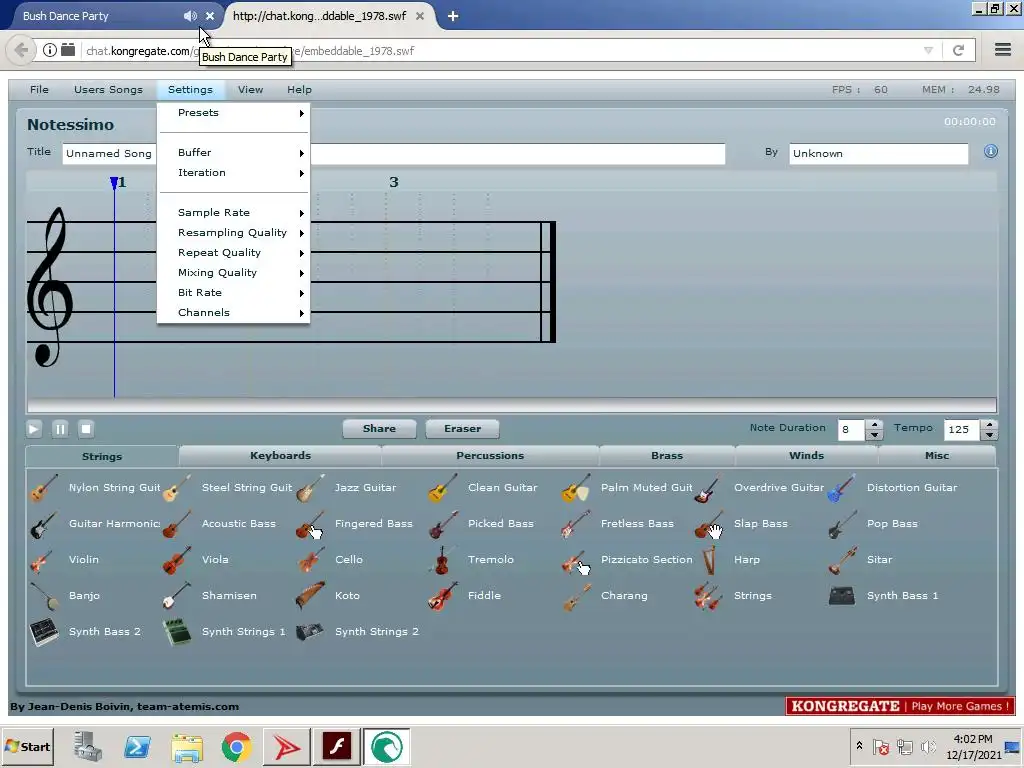Activate the Eraser button
Viewport: 1024px width, 768px height.
(462, 429)
